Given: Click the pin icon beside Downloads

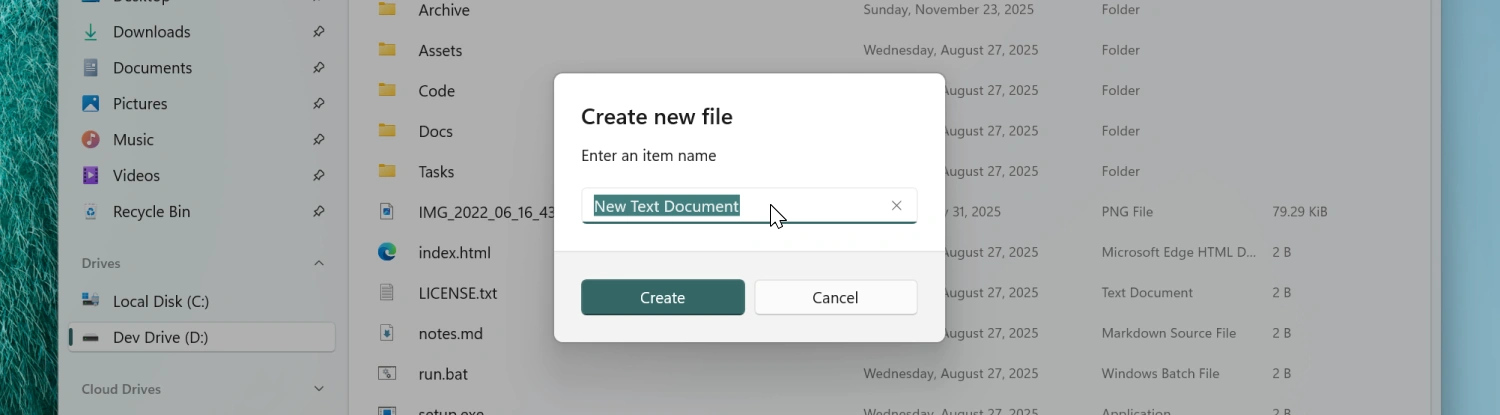Looking at the screenshot, I should (x=318, y=32).
